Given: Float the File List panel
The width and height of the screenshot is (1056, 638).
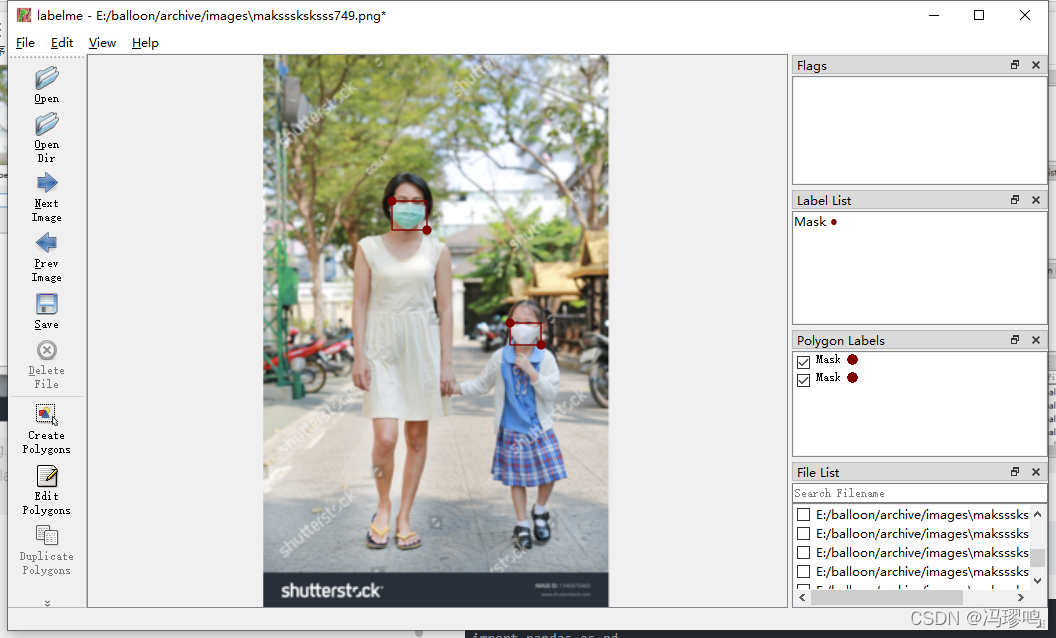Looking at the screenshot, I should click(1015, 472).
